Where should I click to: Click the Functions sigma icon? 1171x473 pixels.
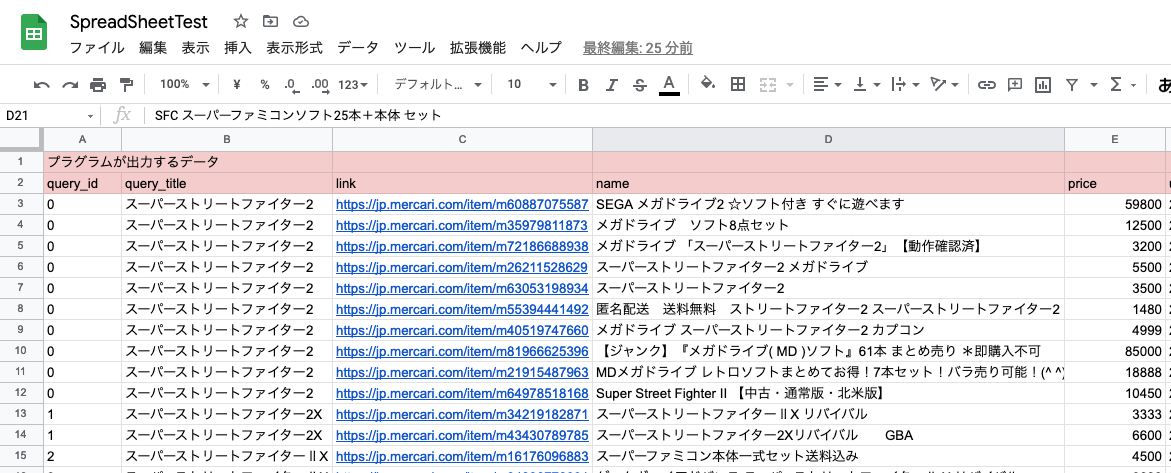tap(1116, 84)
